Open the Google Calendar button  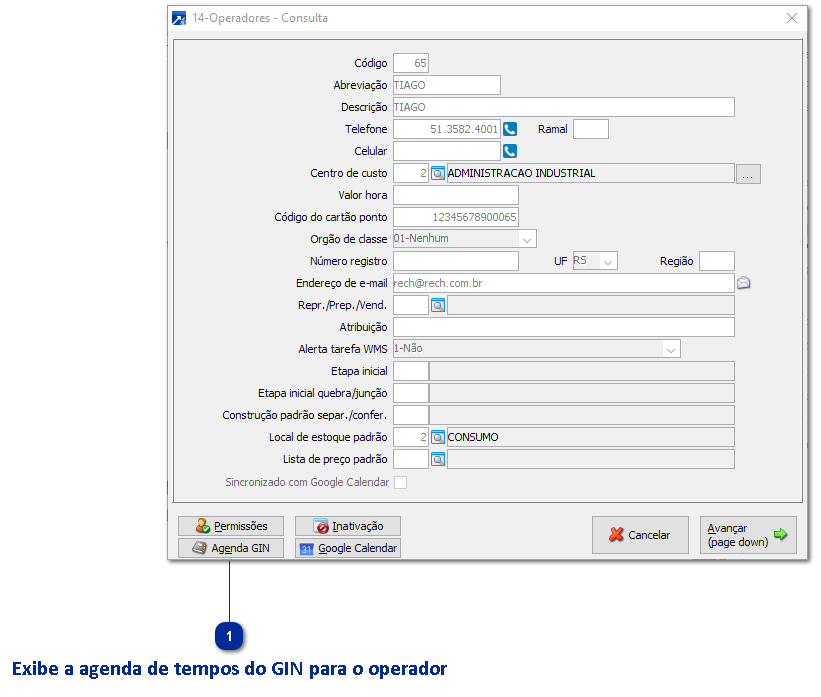click(348, 548)
